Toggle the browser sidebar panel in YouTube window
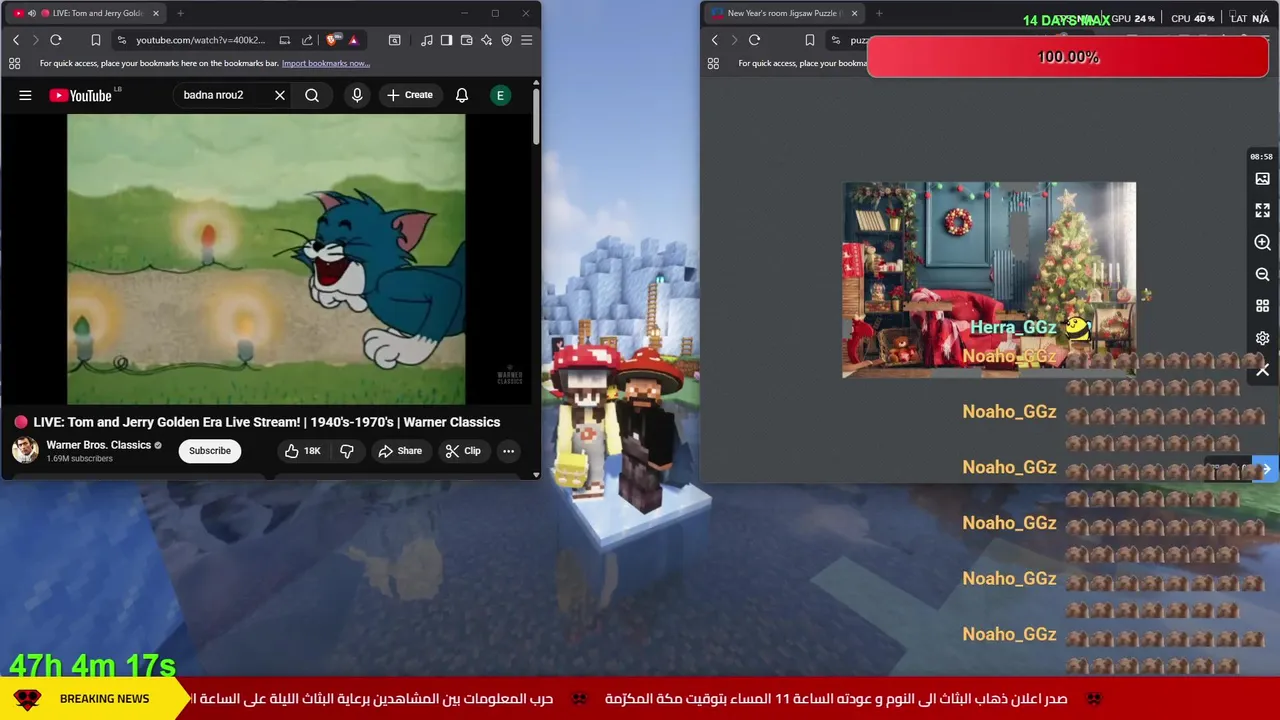This screenshot has height=720, width=1280. pyautogui.click(x=446, y=40)
